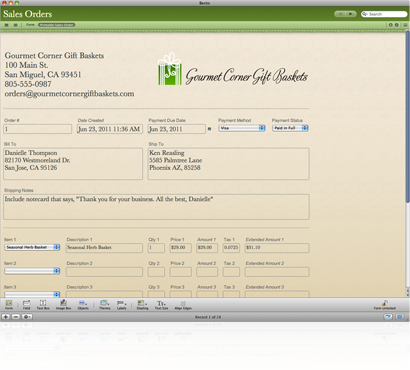
Task: Select the Printable Sales Order form tab
Action: 56,25
